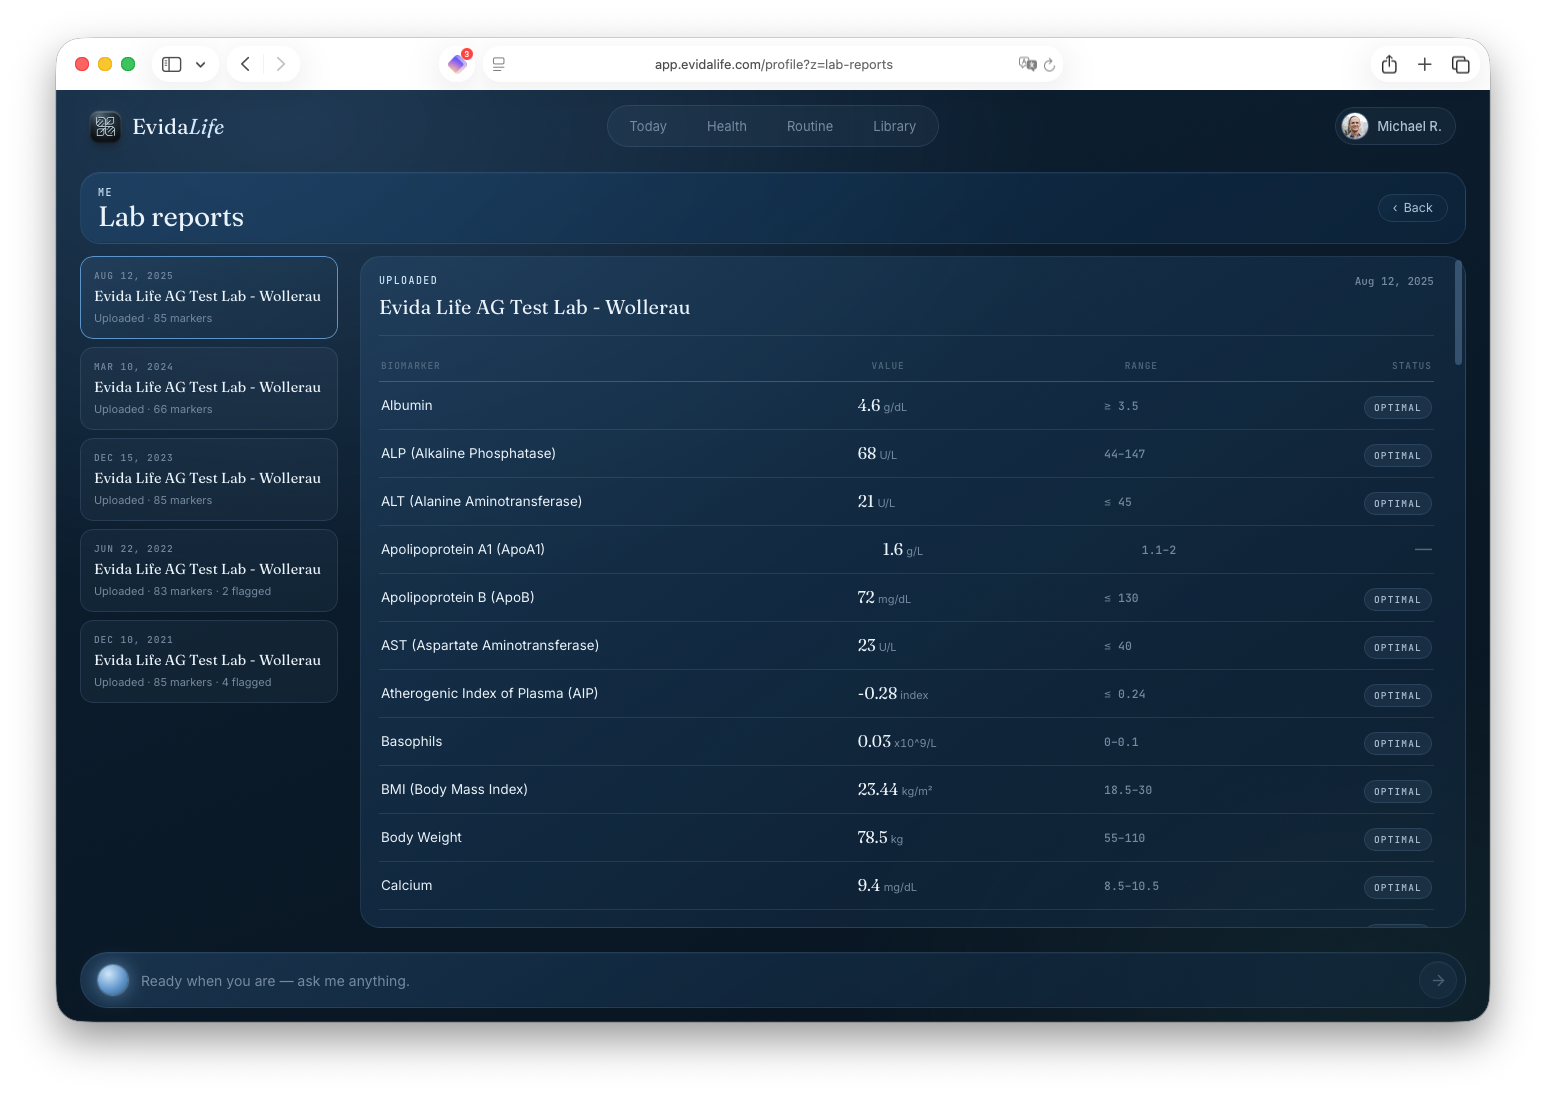The image size is (1546, 1096).
Task: Click the 'Ask me anything' chat input
Action: [x=773, y=980]
